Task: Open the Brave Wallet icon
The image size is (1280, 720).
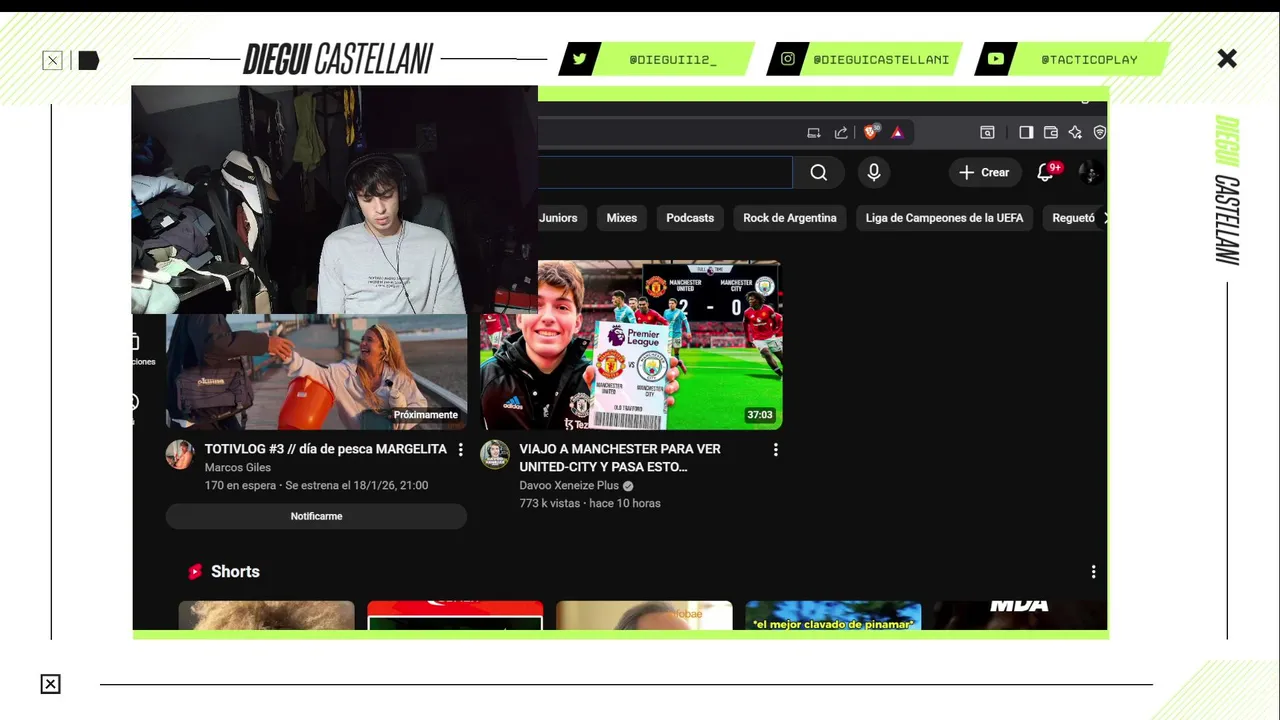Action: coord(1051,132)
